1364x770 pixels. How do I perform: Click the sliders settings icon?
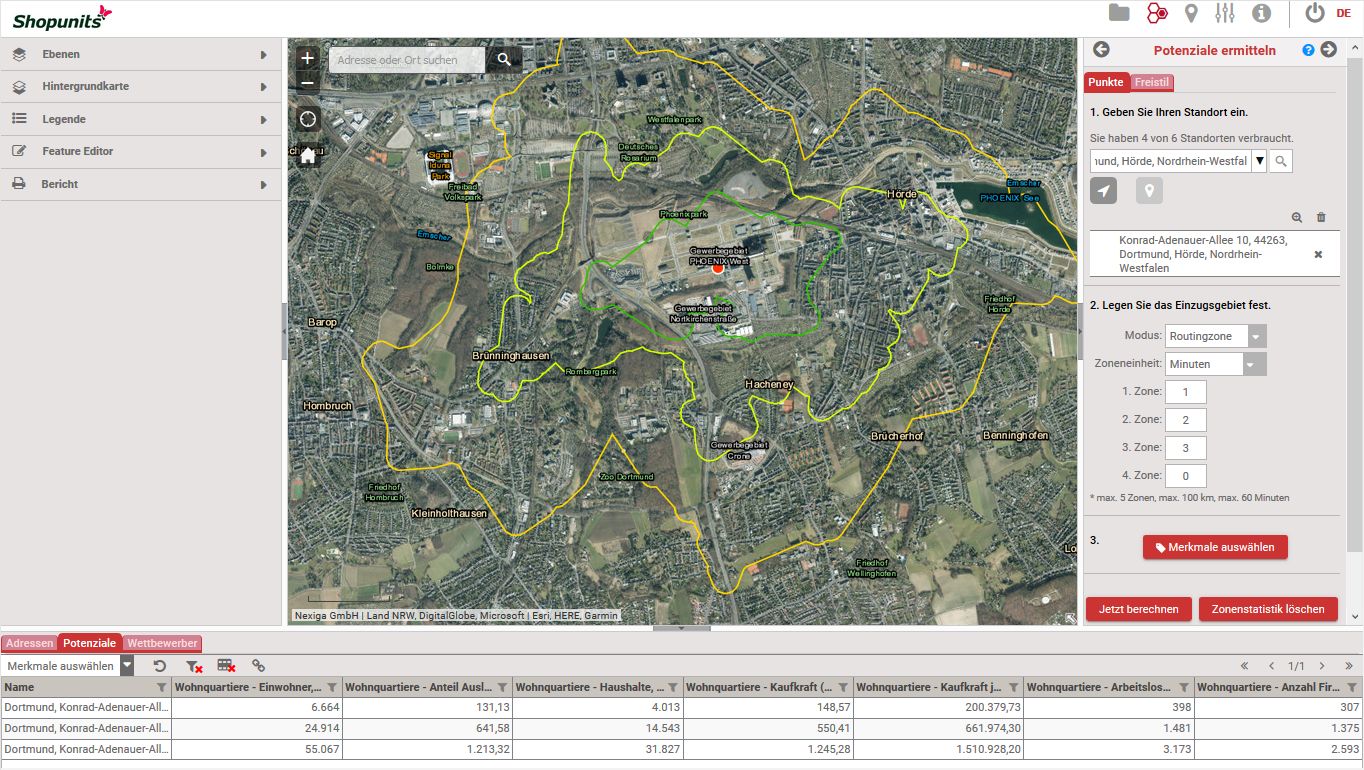pos(1225,13)
